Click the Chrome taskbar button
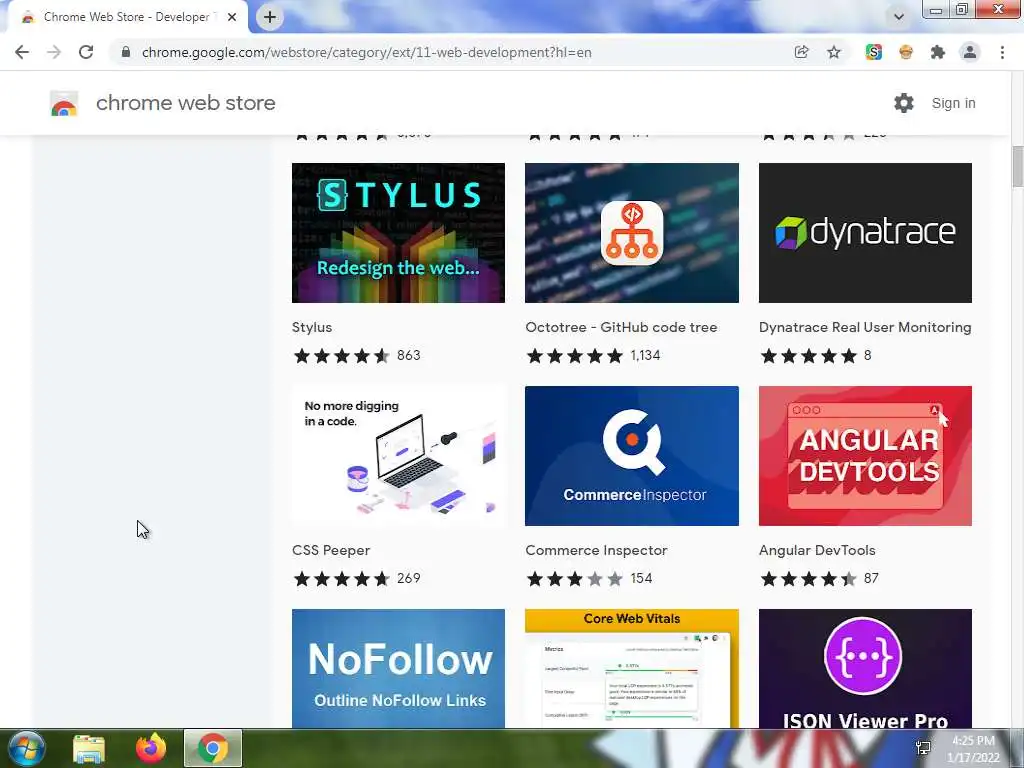This screenshot has width=1024, height=768. [213, 748]
